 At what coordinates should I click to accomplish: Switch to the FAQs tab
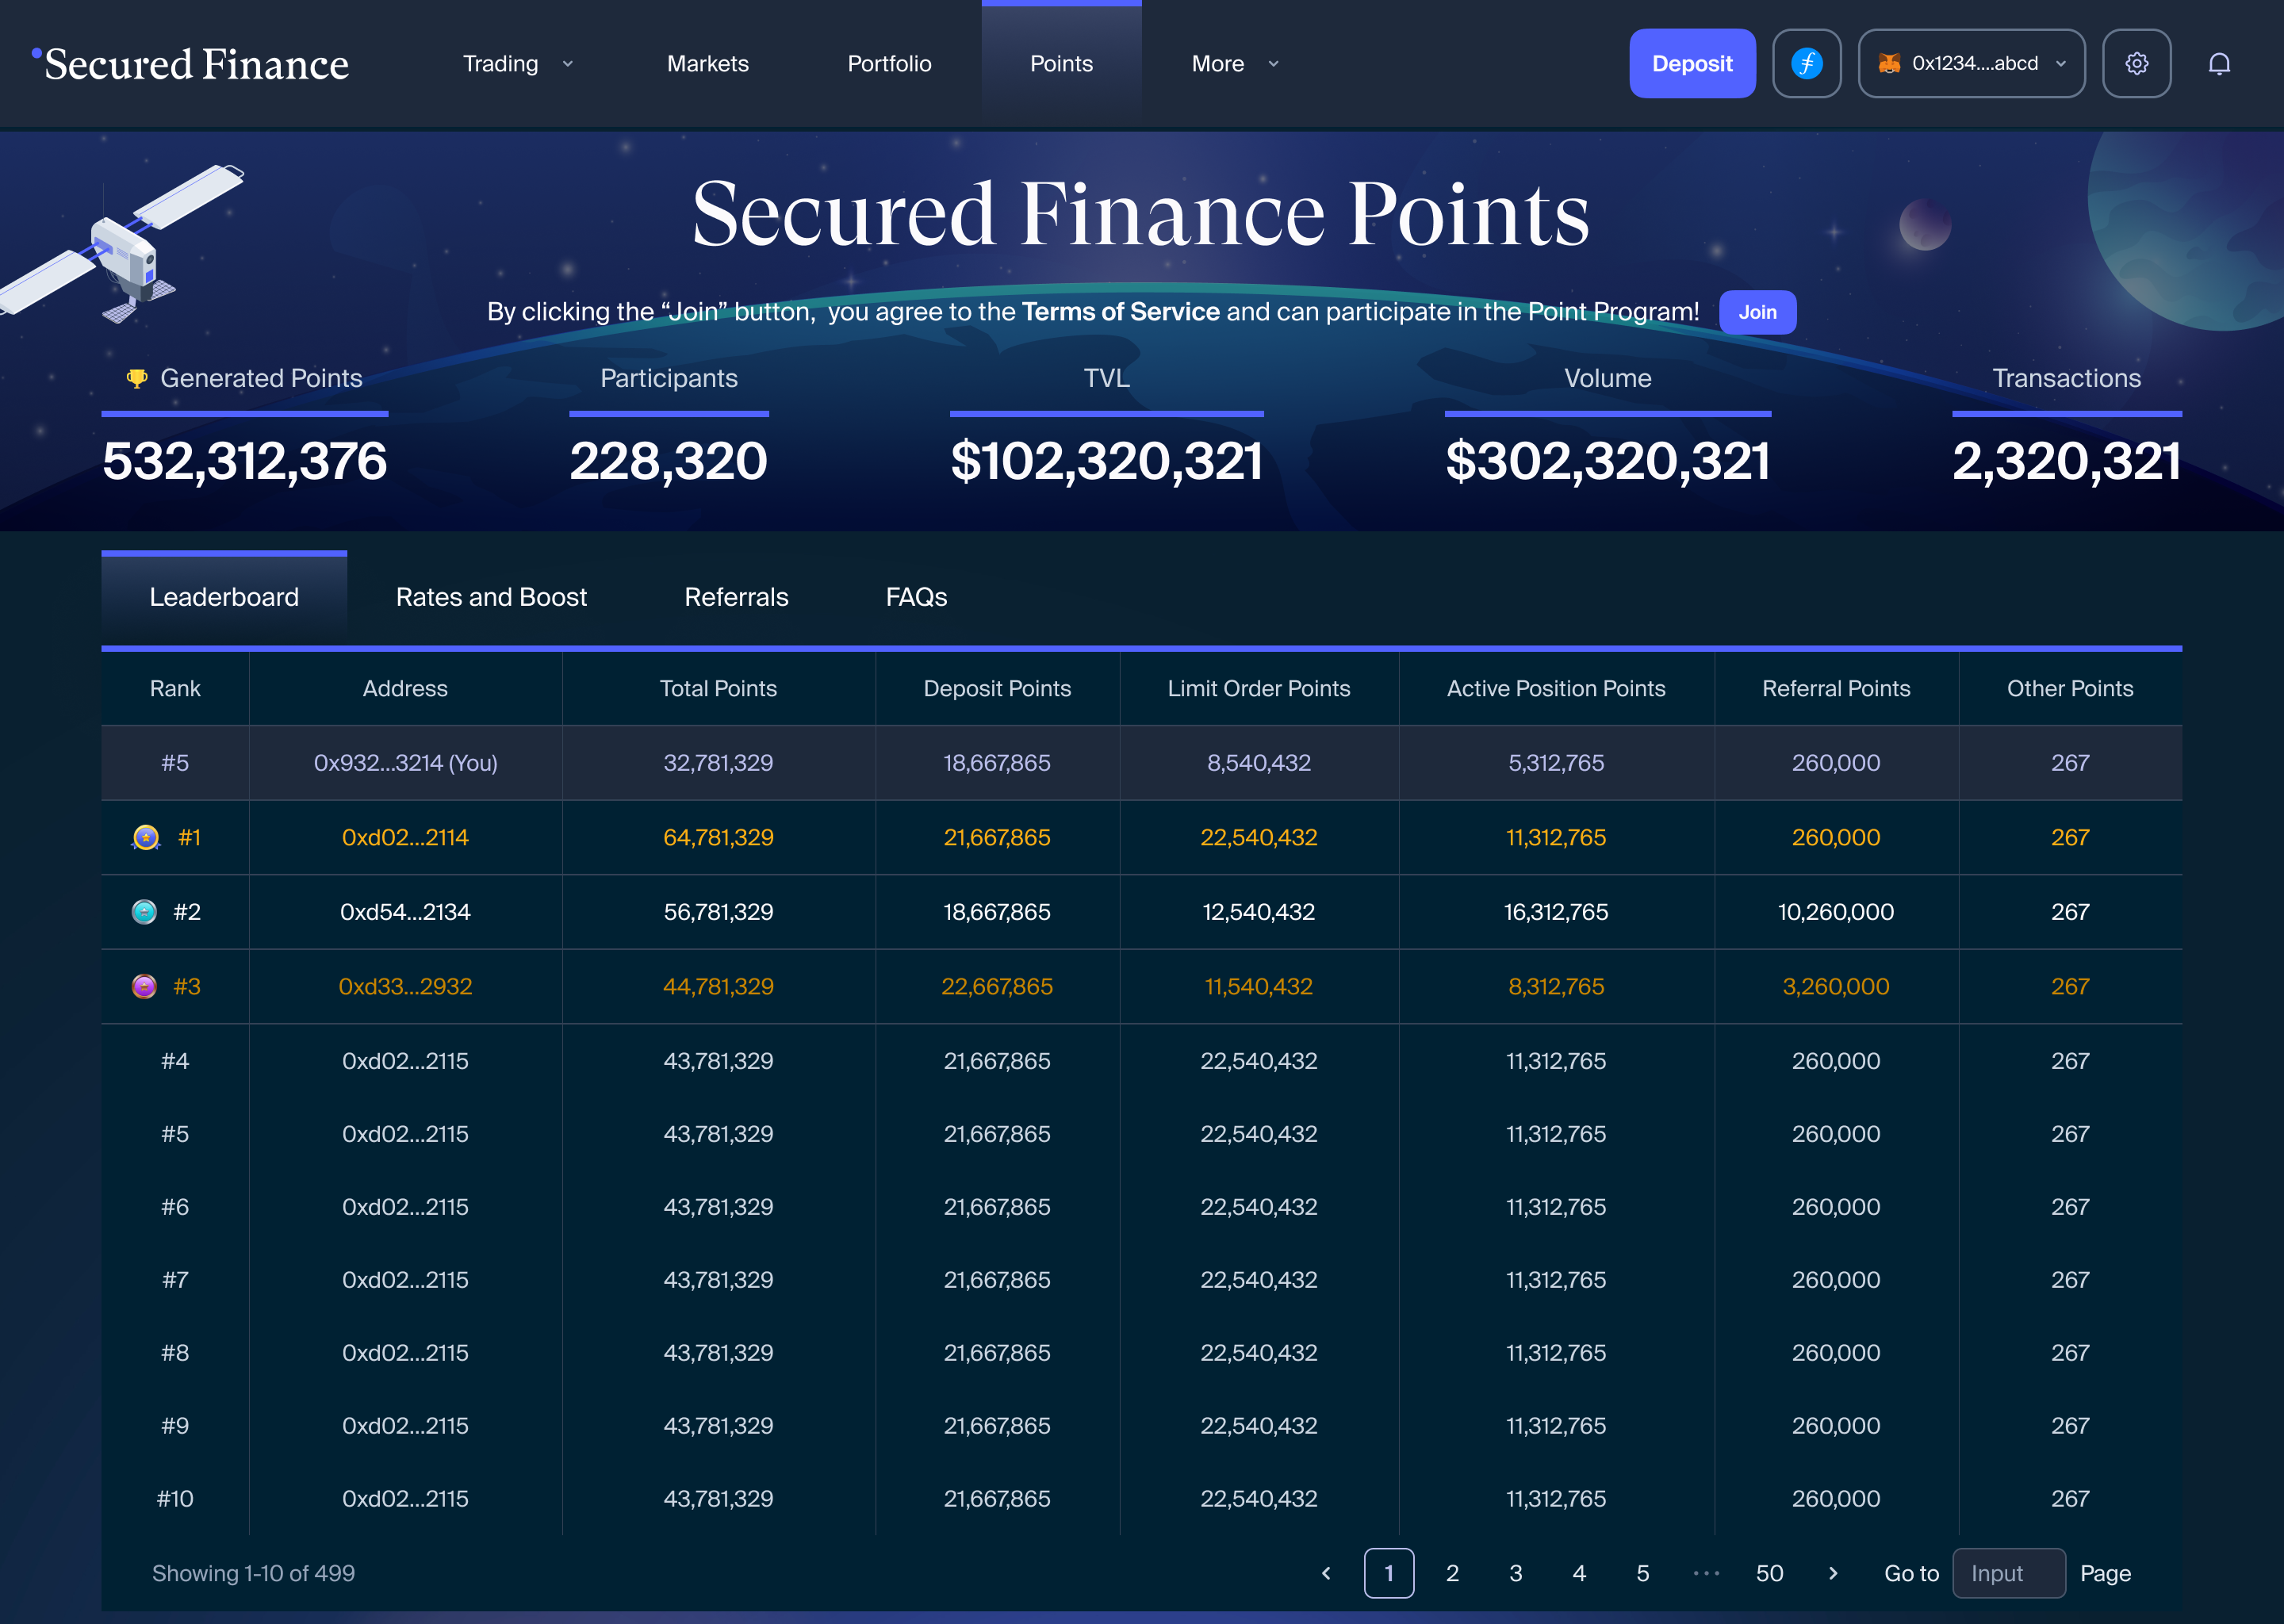click(x=916, y=597)
